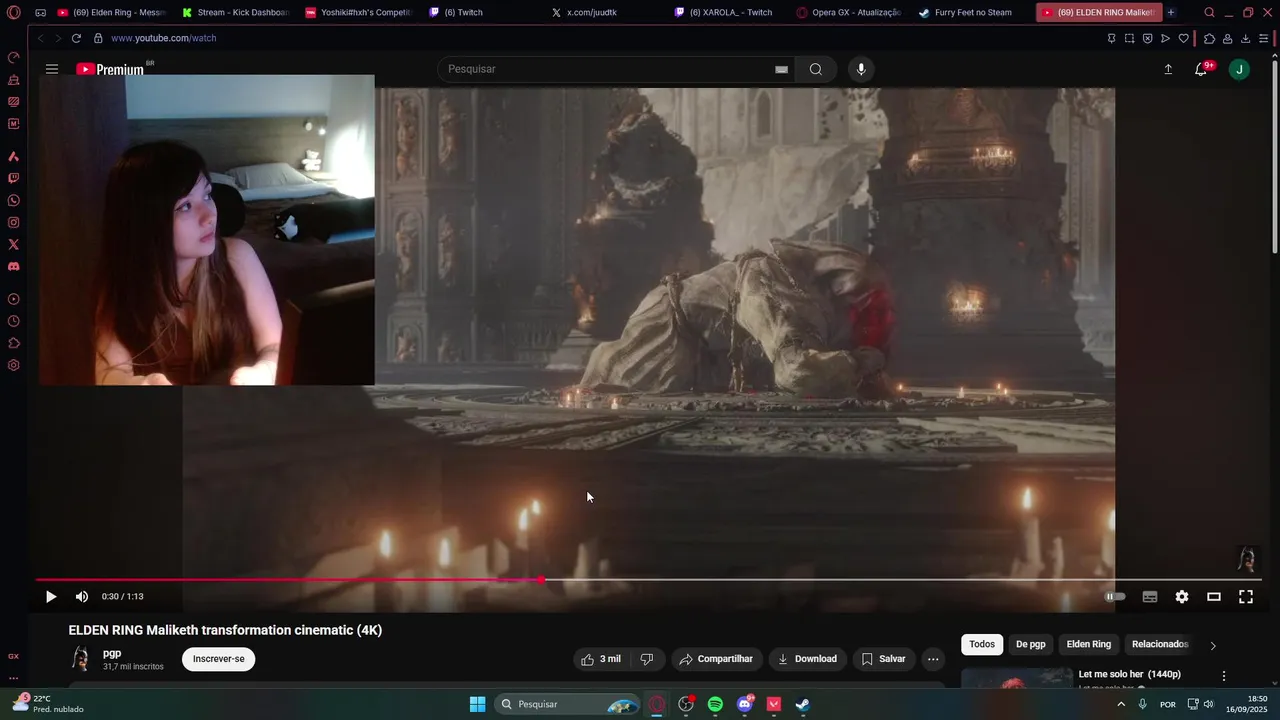This screenshot has width=1280, height=720.
Task: Go back to previous page
Action: 40,38
